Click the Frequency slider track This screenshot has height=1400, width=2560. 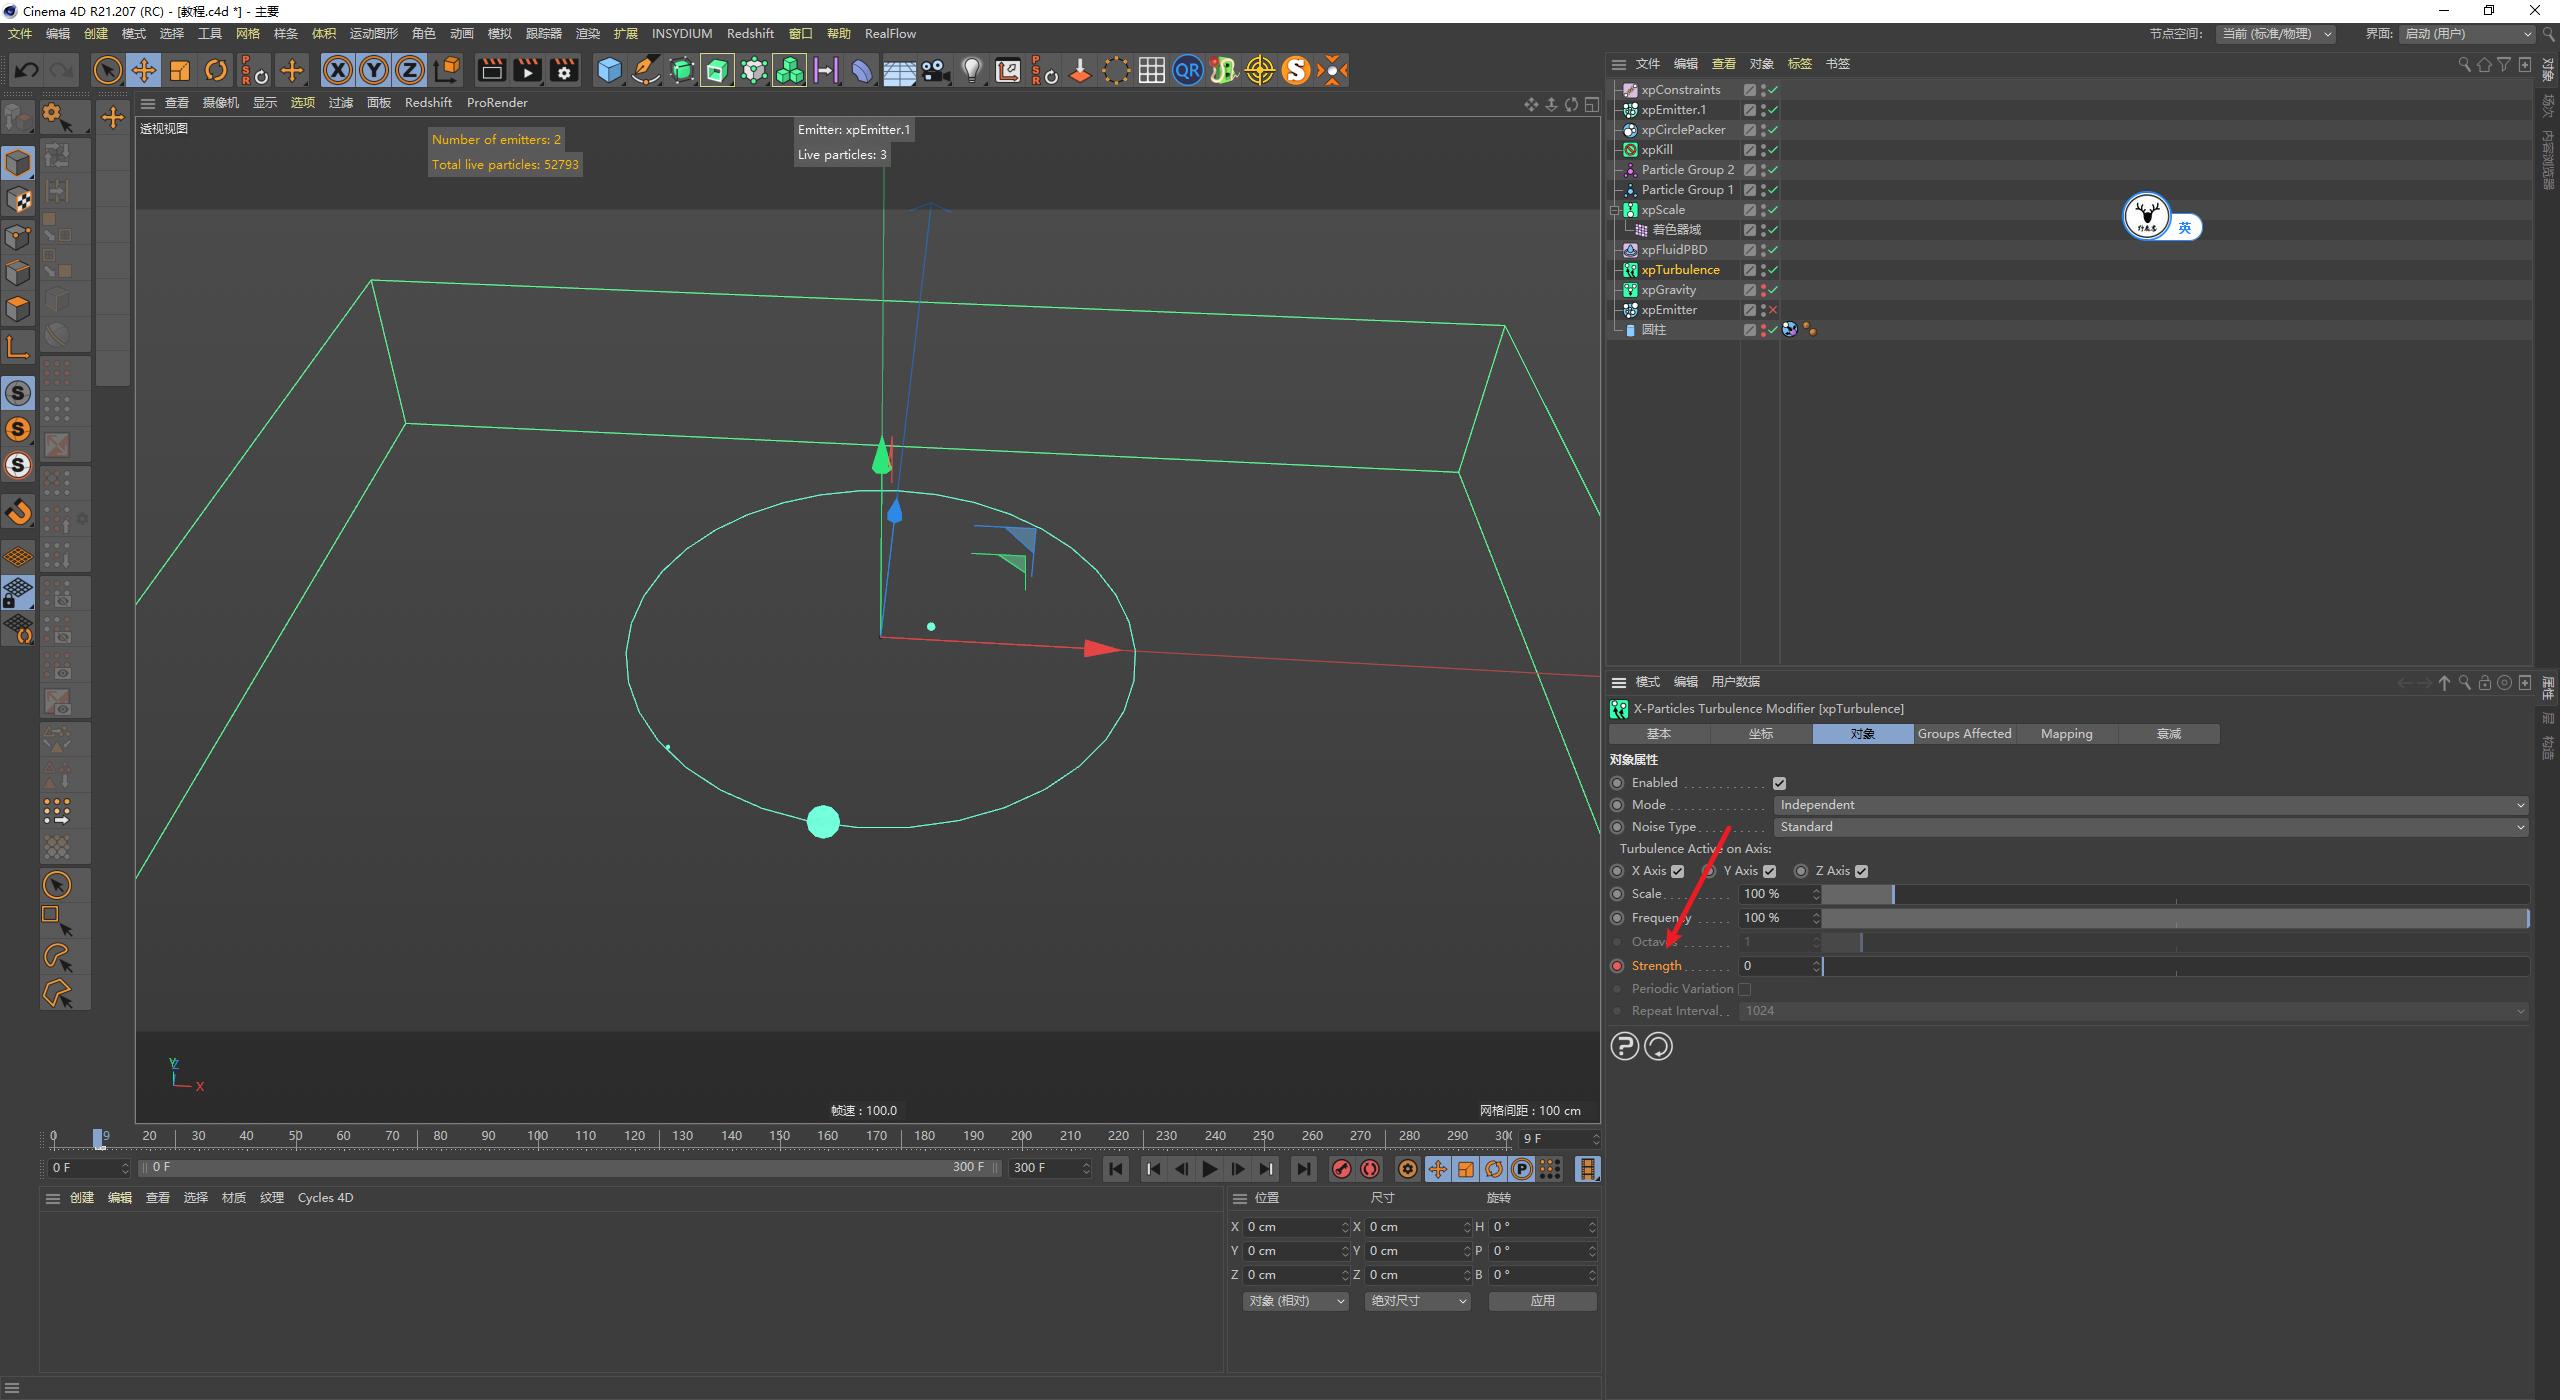coord(2170,917)
